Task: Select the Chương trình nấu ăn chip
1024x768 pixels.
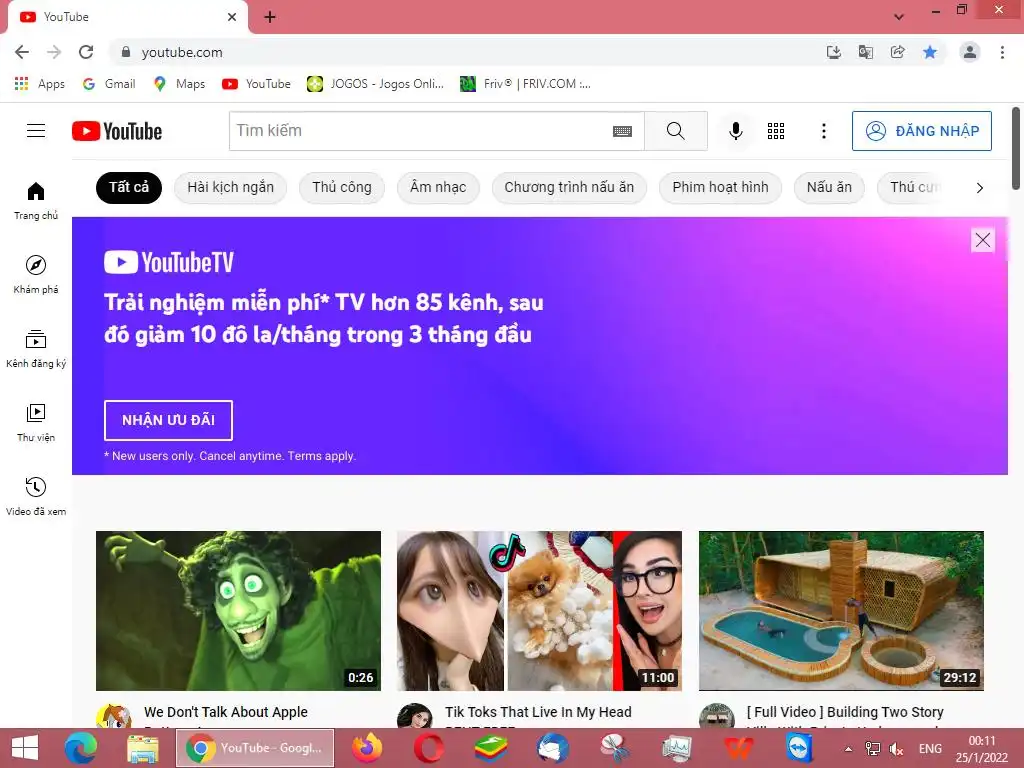Action: [569, 187]
